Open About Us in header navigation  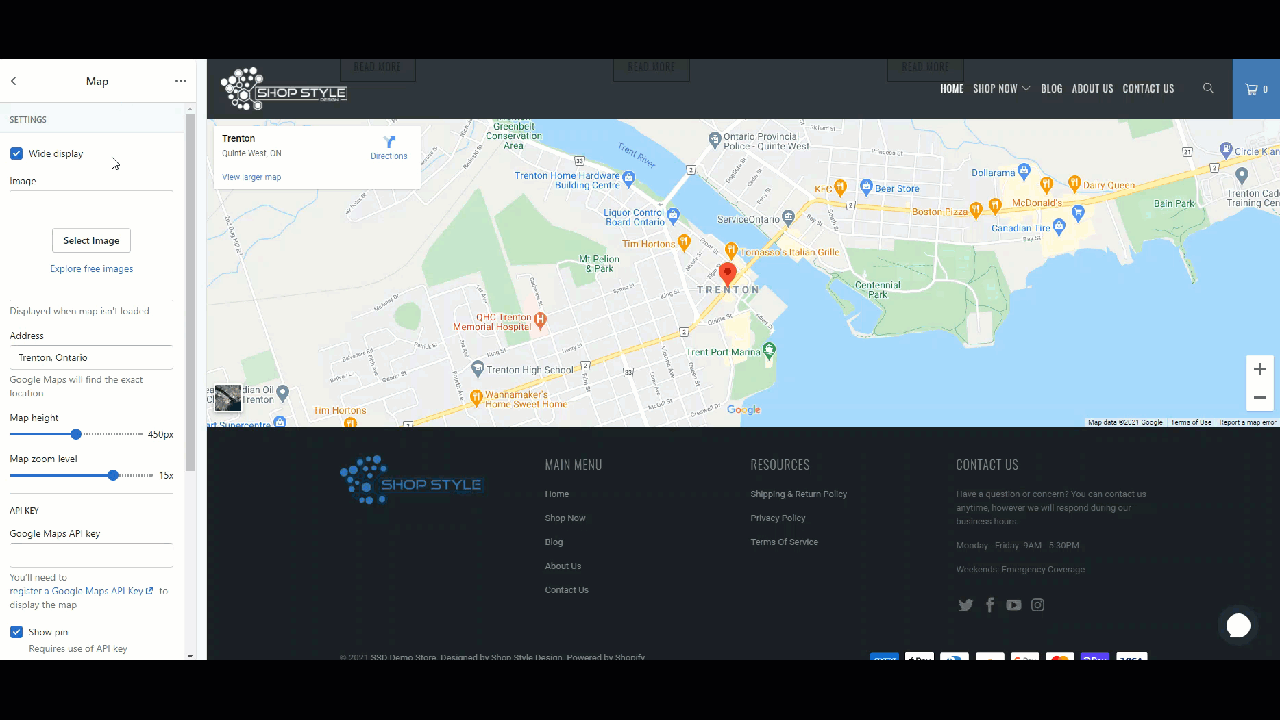click(1092, 89)
